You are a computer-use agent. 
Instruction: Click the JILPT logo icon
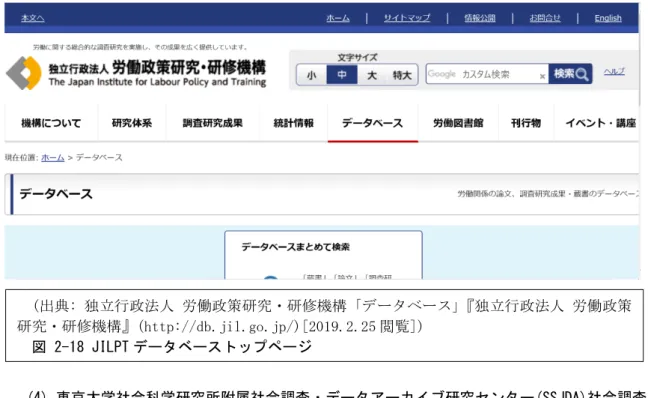(24, 73)
